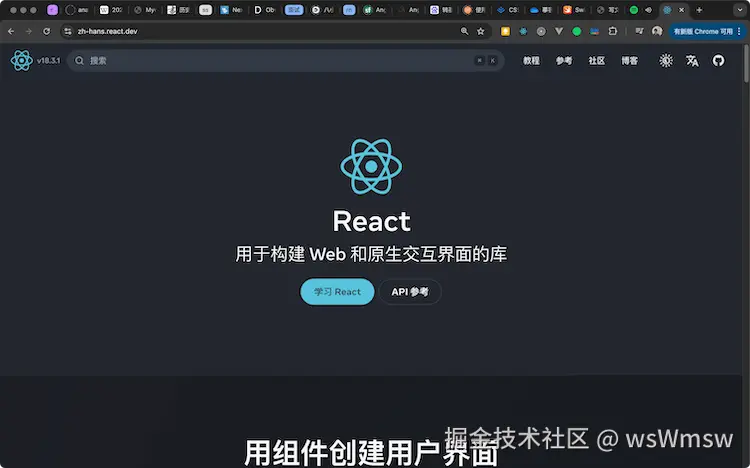Click the v18.3.1 version label
The image size is (750, 468).
[x=49, y=60]
